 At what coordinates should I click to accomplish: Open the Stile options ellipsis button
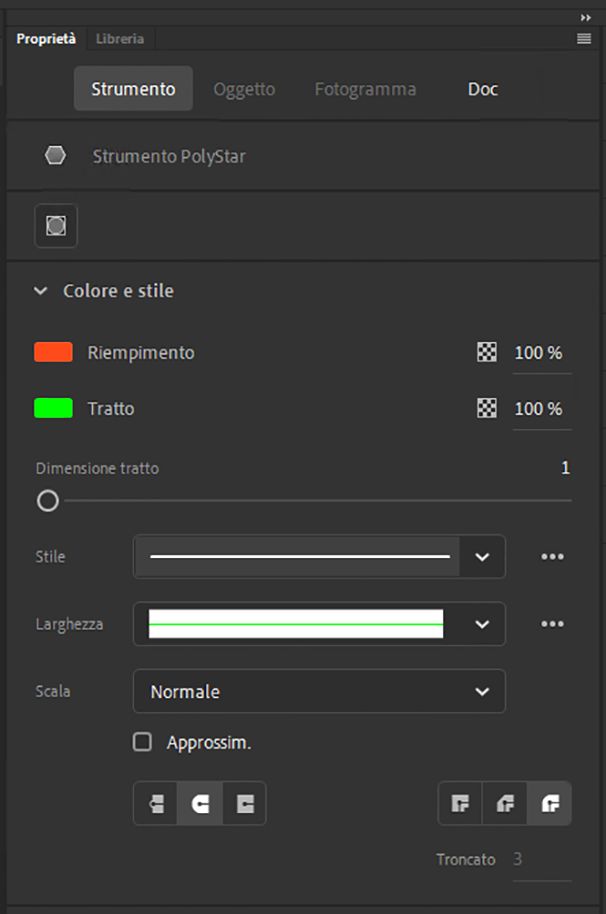(552, 557)
